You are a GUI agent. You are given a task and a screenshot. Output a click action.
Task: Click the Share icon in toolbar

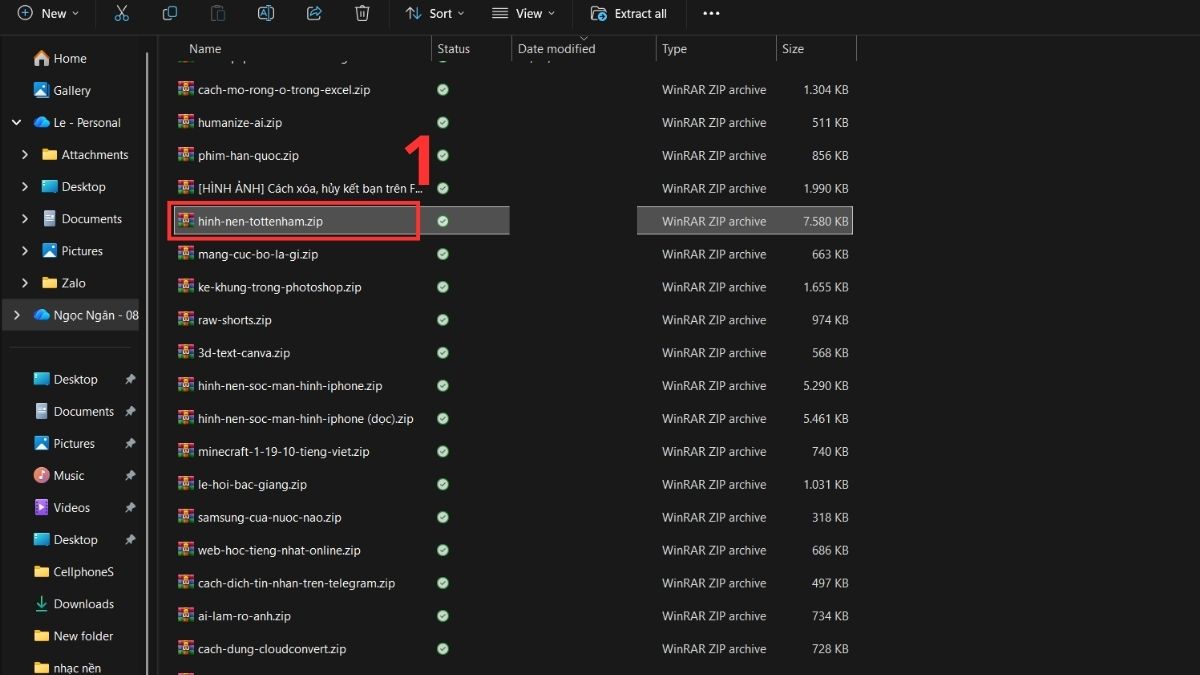pyautogui.click(x=313, y=14)
